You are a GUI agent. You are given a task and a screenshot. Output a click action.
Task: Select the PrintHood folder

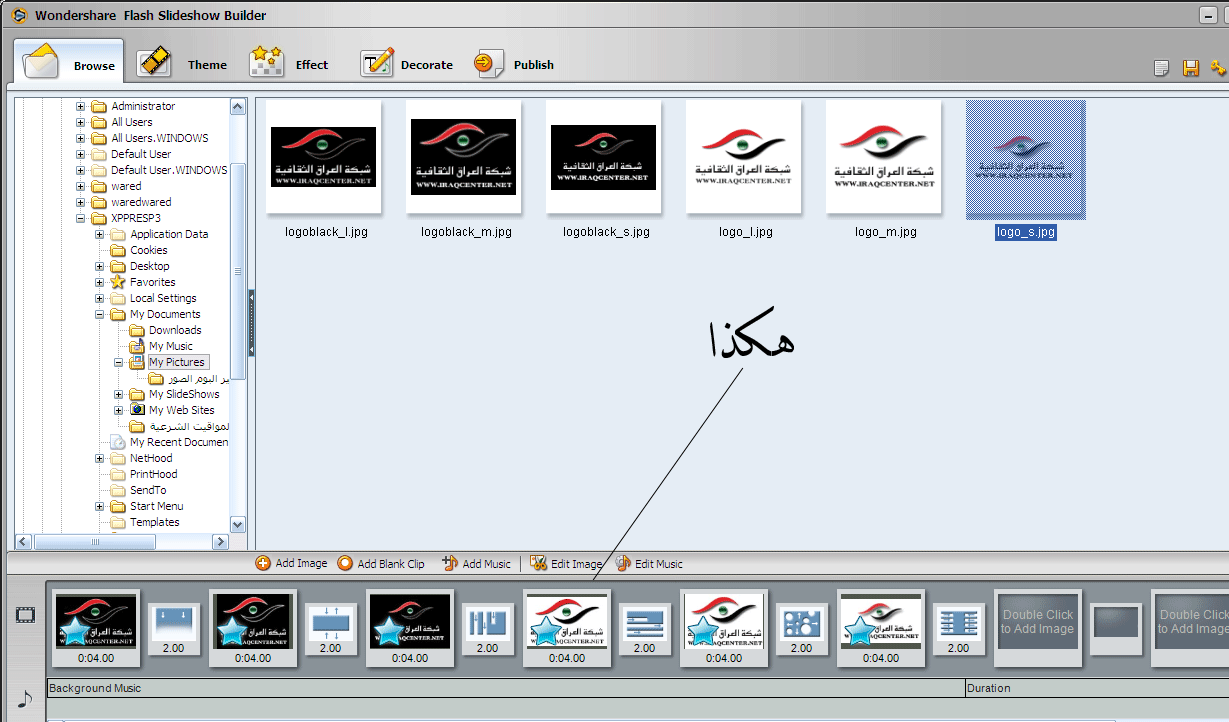point(154,474)
